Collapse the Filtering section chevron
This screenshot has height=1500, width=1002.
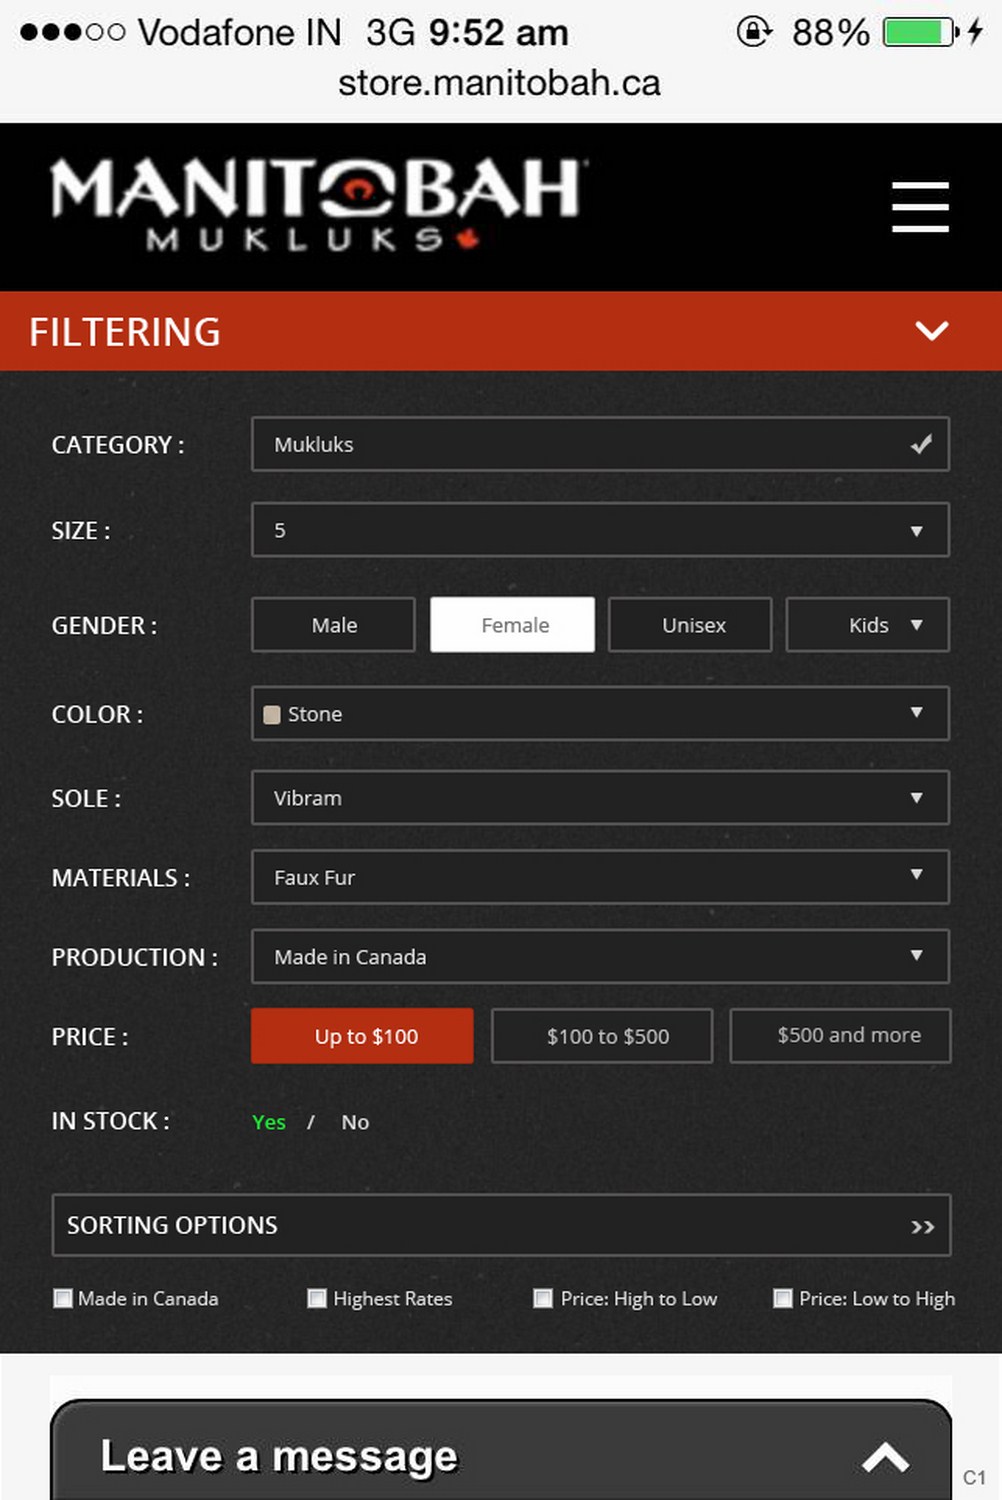tap(931, 331)
